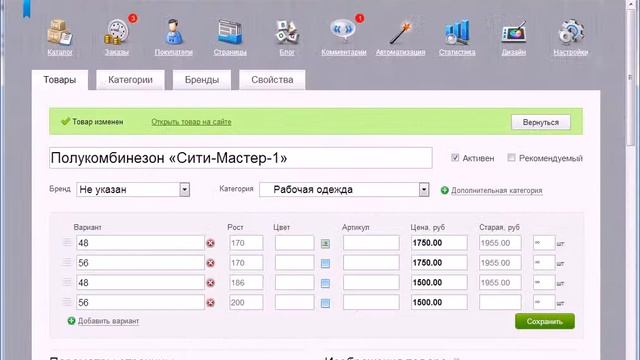Click the 1750.00 price field of the first row

pyautogui.click(x=439, y=243)
